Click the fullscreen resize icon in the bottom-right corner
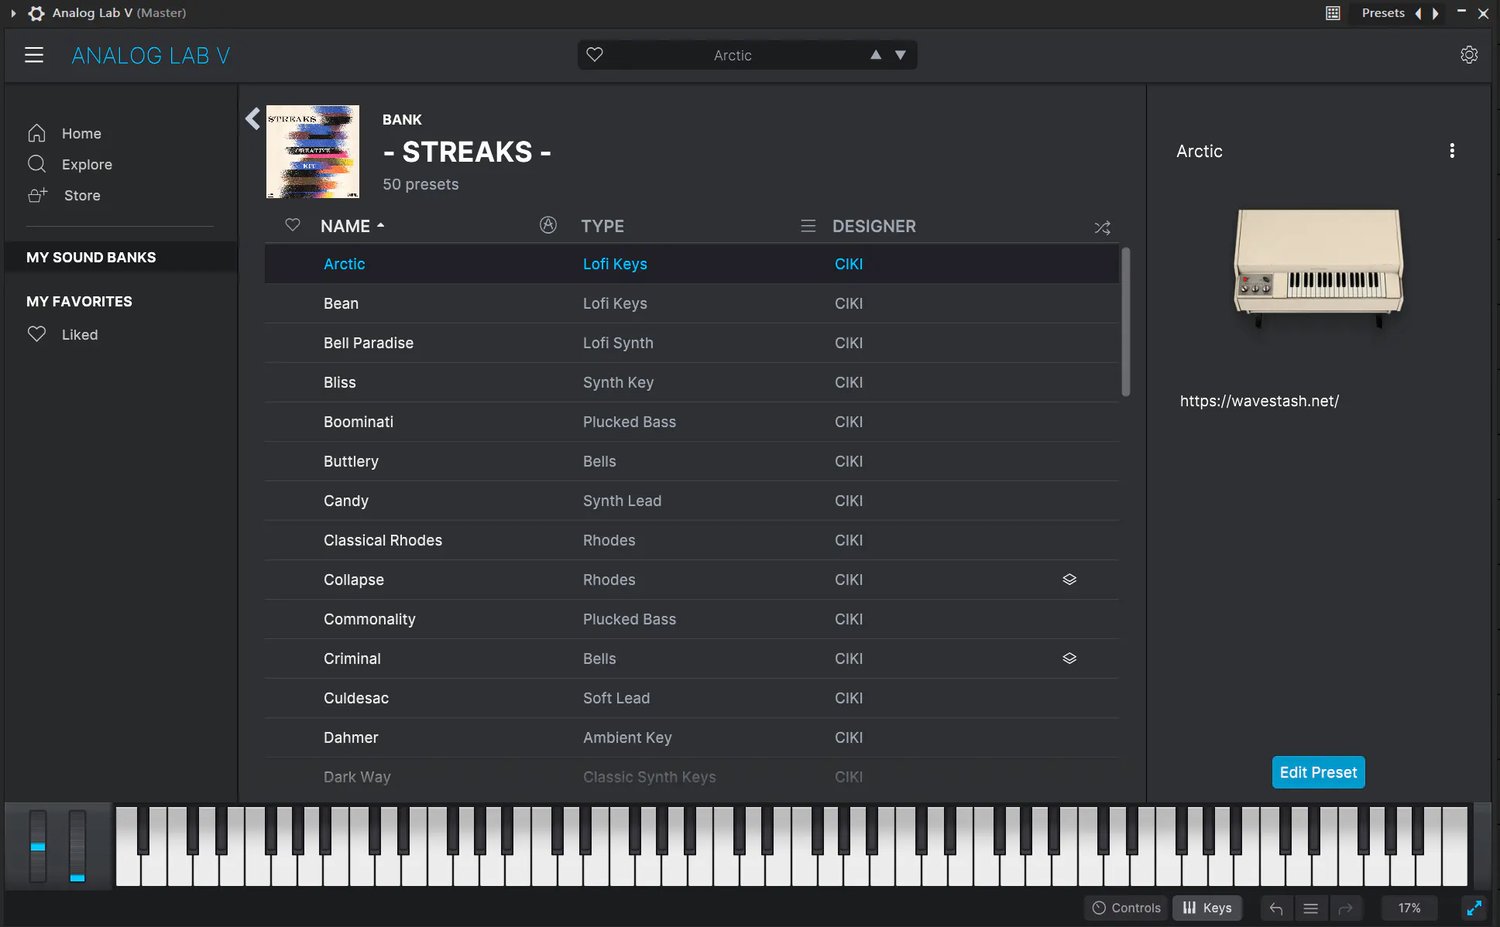This screenshot has height=927, width=1500. click(x=1473, y=908)
